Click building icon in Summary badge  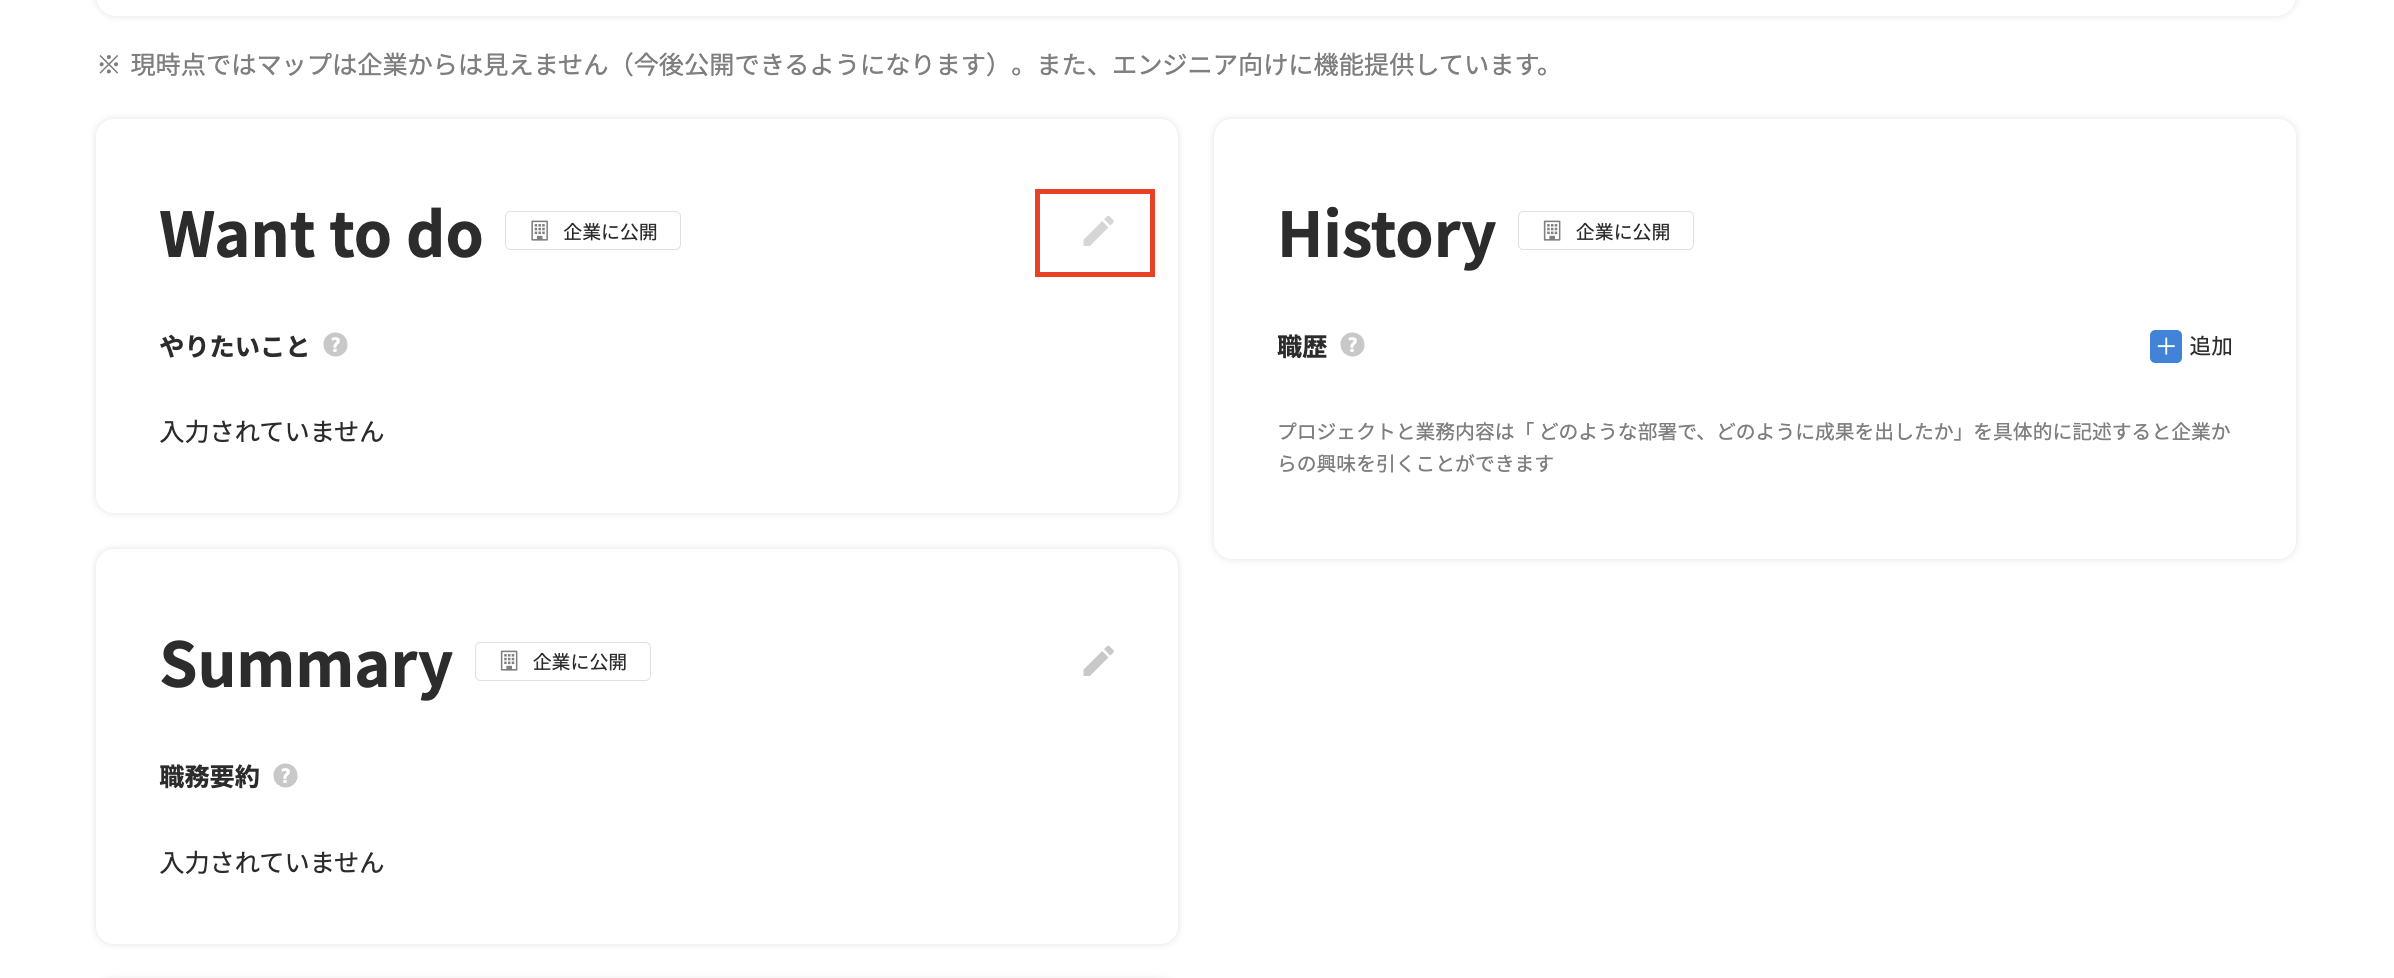[509, 661]
